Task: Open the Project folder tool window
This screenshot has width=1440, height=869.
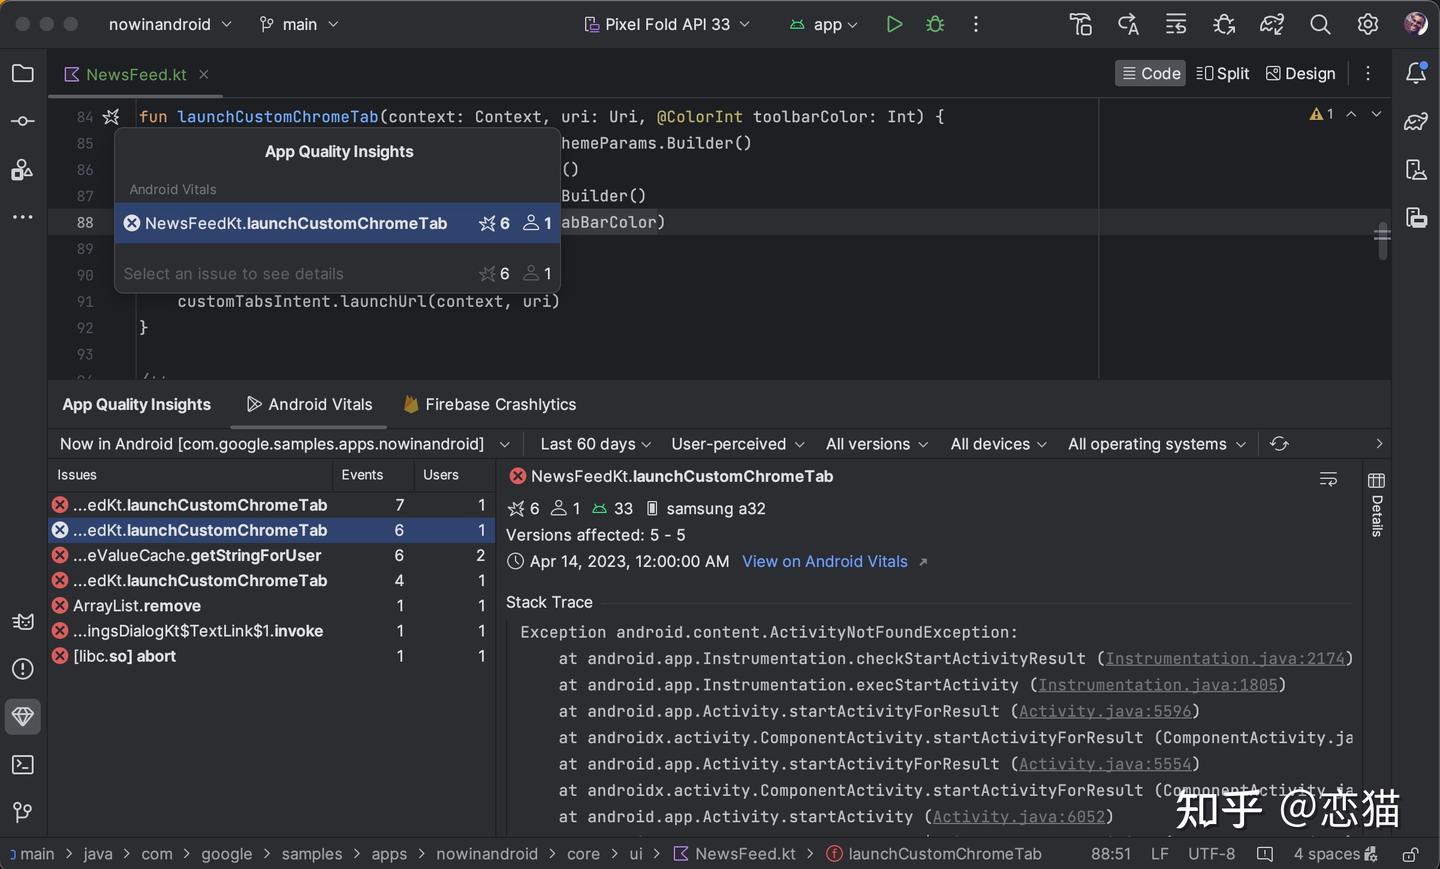Action: pyautogui.click(x=23, y=73)
